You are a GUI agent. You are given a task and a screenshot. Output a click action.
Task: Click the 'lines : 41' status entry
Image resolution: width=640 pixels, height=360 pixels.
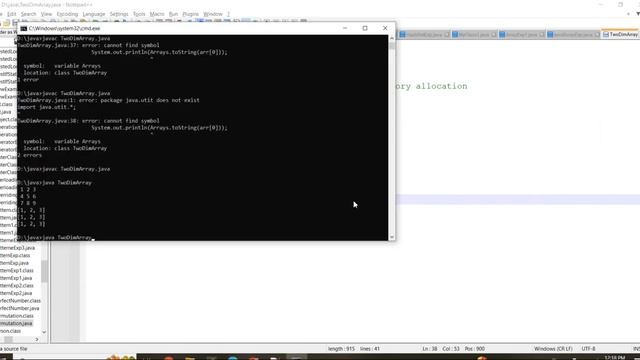(370, 349)
